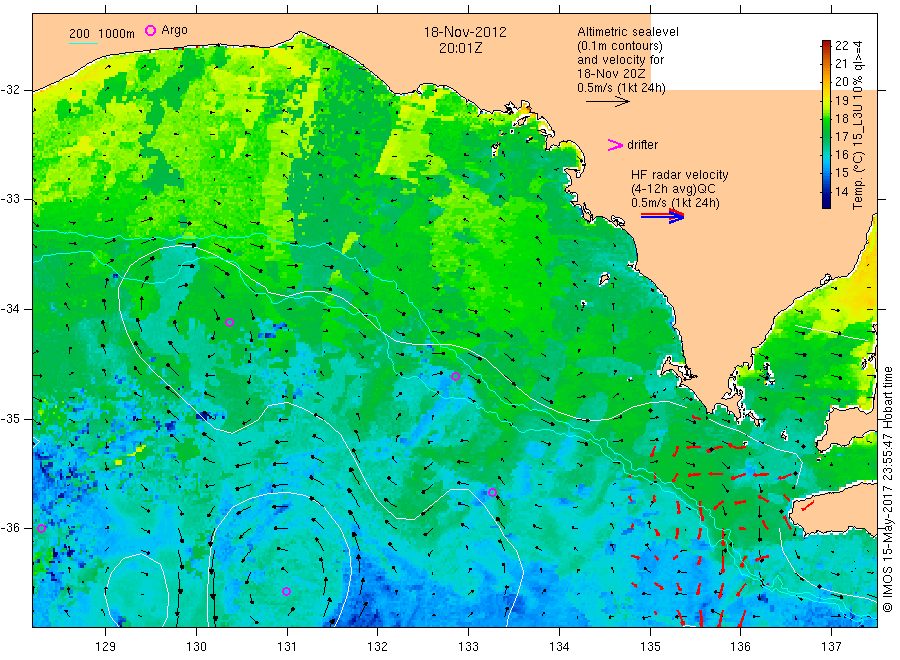
Task: Click the 22 degree label on color bar
Action: pyautogui.click(x=842, y=46)
